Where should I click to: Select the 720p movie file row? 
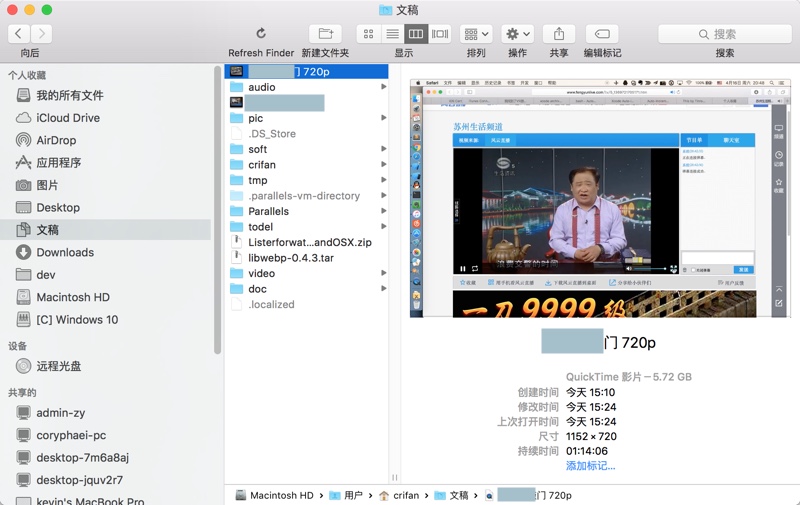point(306,71)
